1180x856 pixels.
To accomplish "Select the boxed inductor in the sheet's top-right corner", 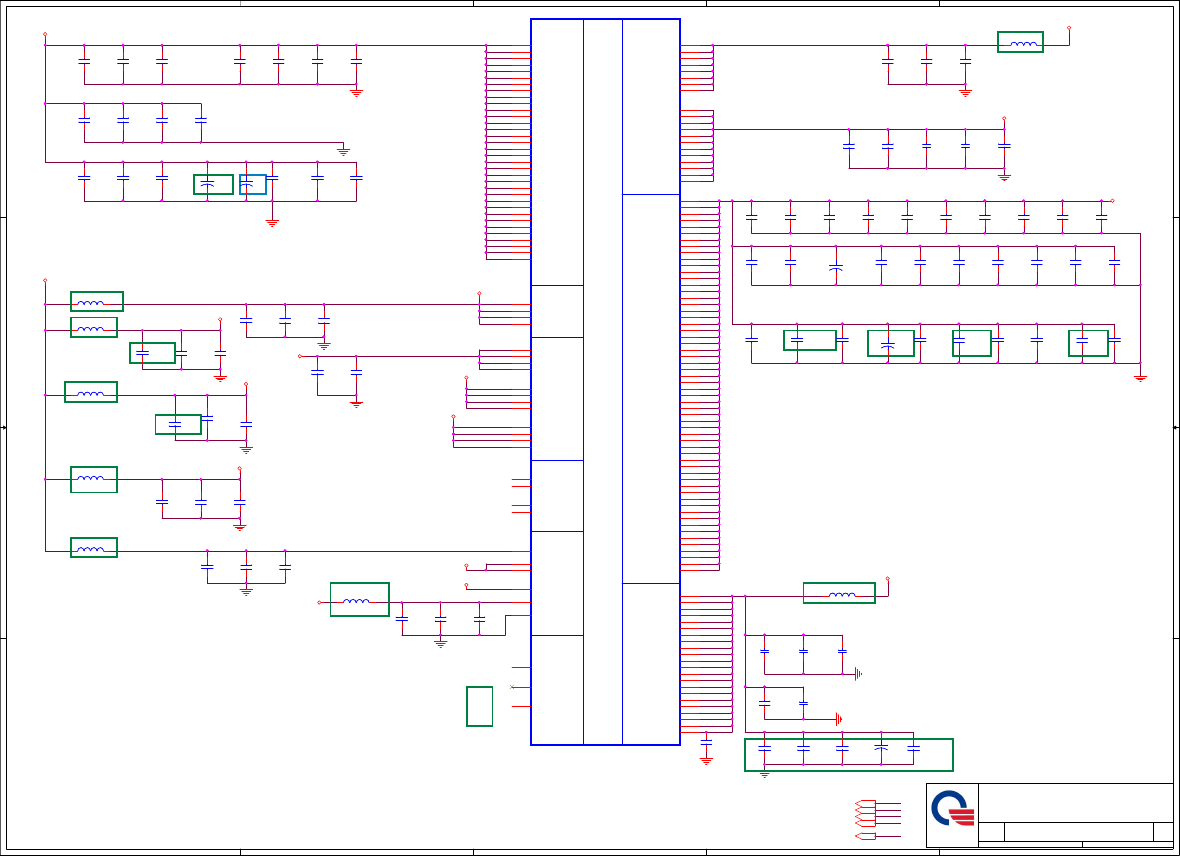I will (1020, 42).
